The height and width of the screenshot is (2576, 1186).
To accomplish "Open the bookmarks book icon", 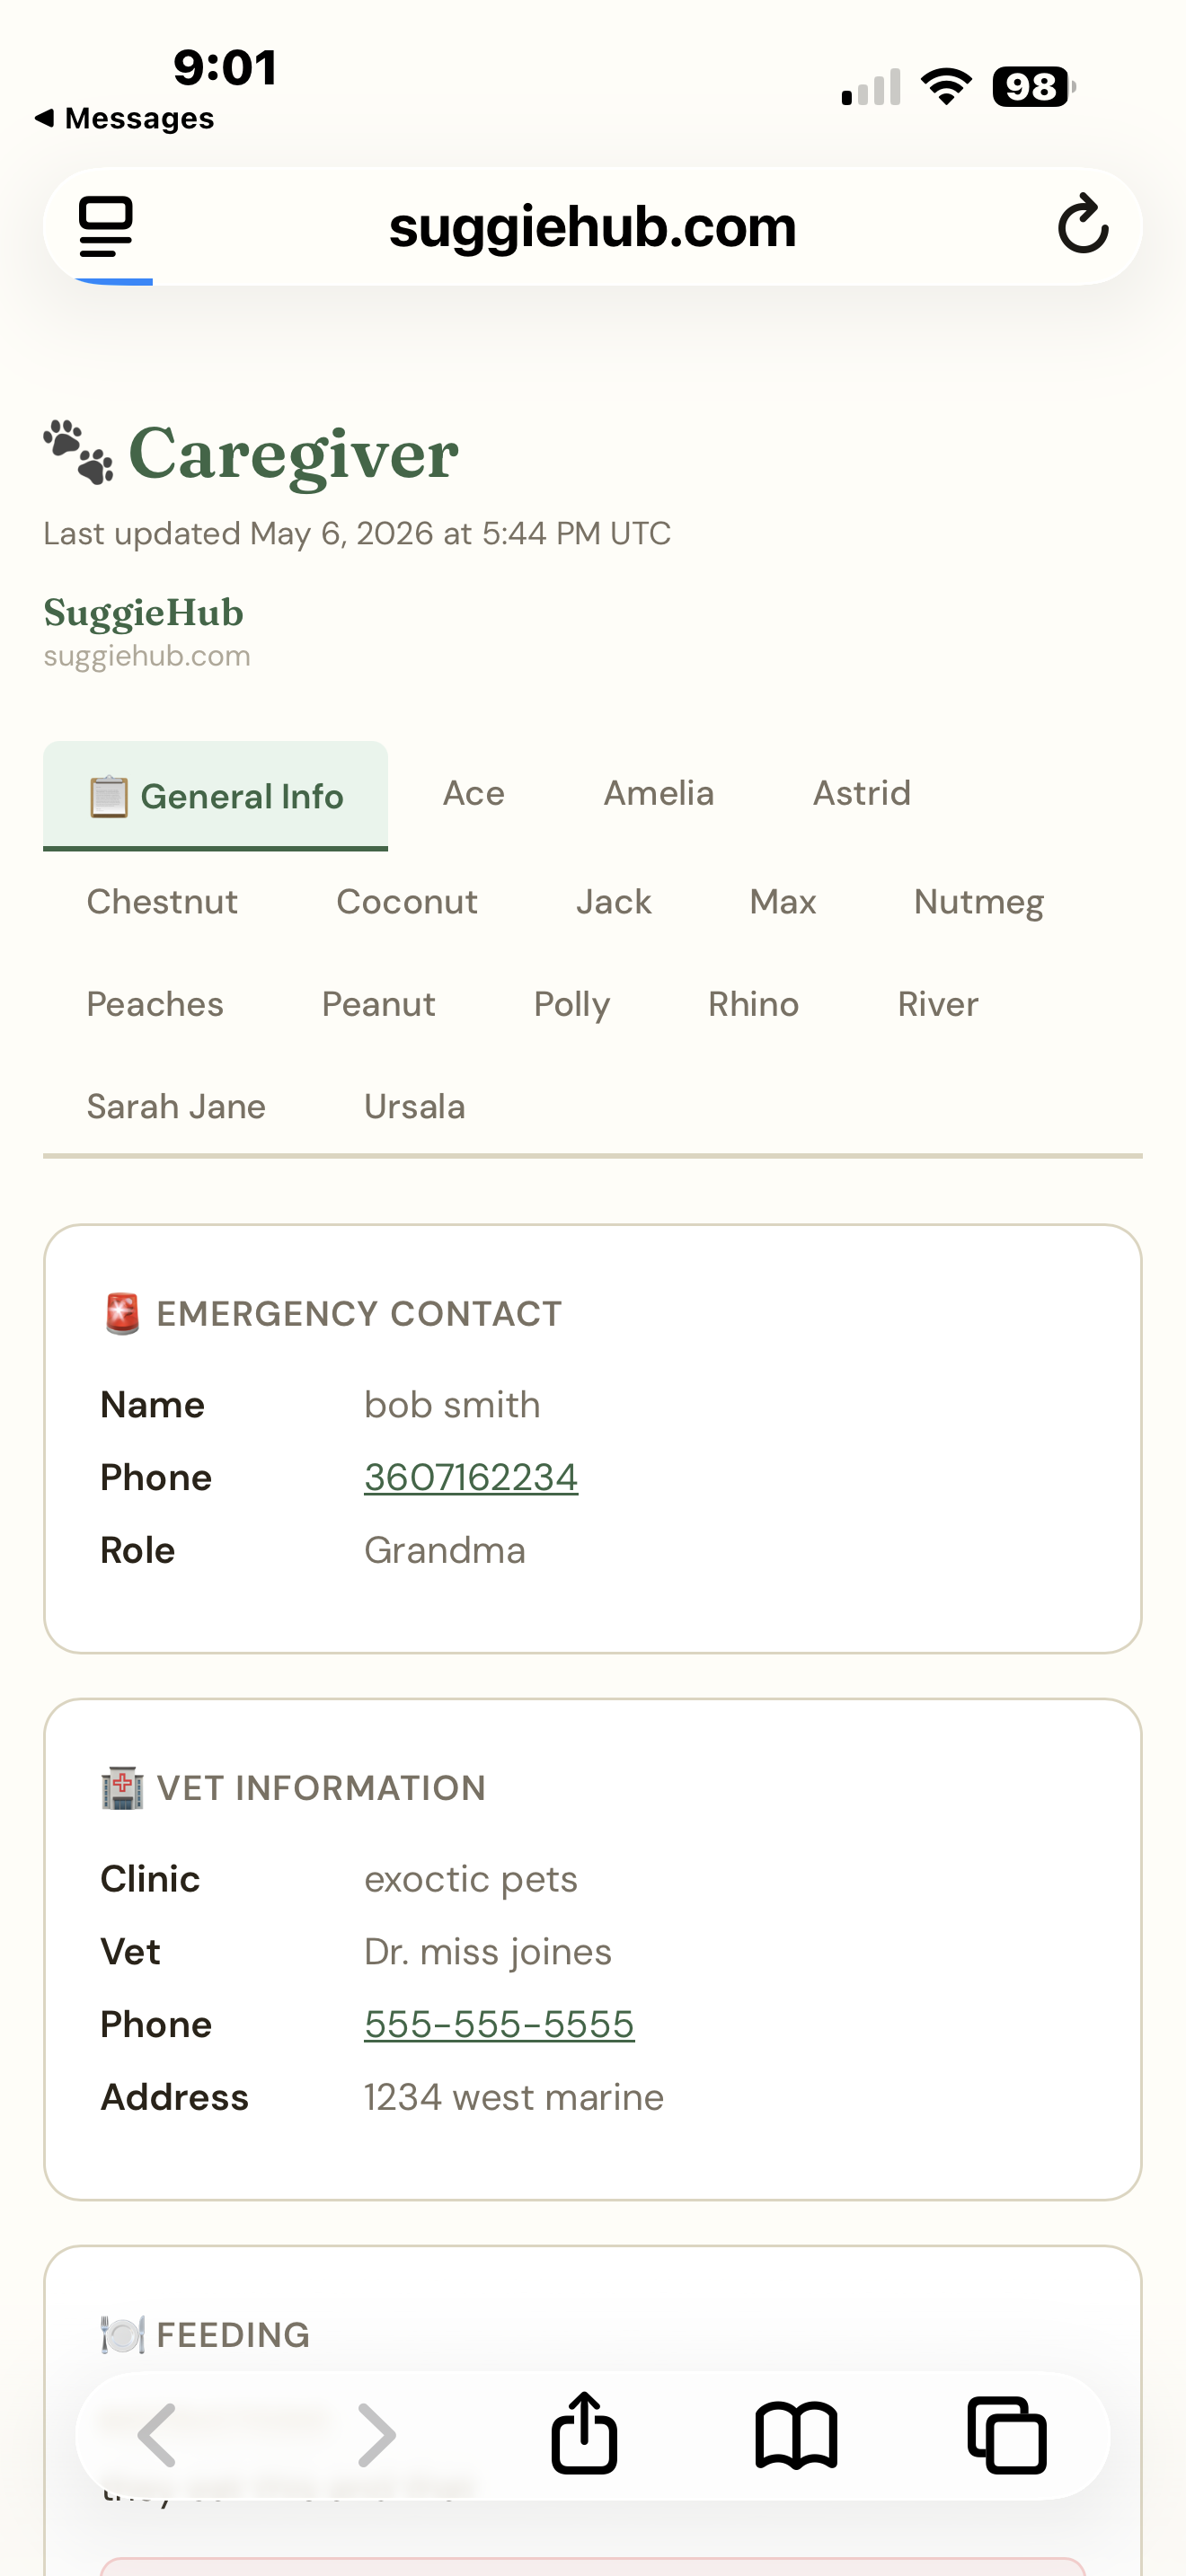I will tap(796, 2435).
